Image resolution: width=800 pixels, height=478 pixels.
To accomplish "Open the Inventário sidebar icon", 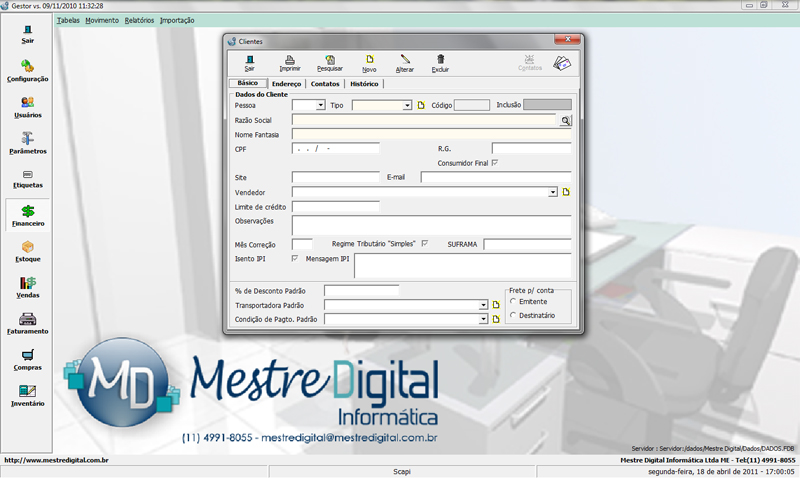I will pyautogui.click(x=28, y=396).
